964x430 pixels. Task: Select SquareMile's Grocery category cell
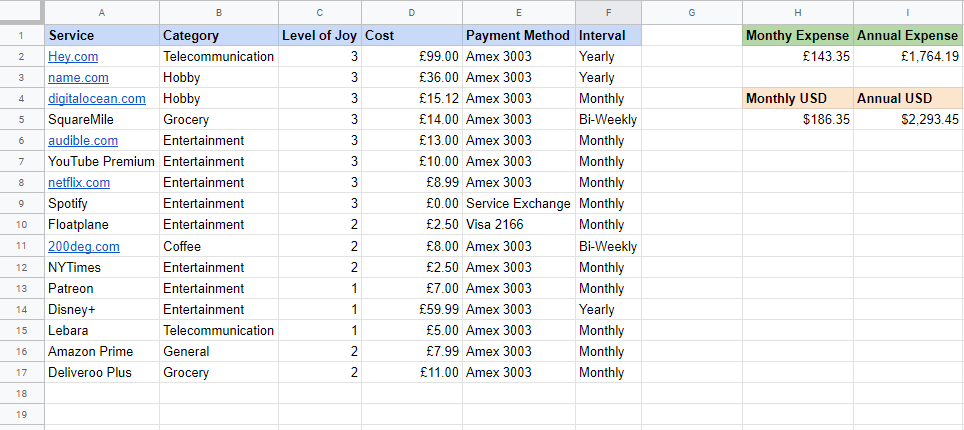click(x=219, y=119)
